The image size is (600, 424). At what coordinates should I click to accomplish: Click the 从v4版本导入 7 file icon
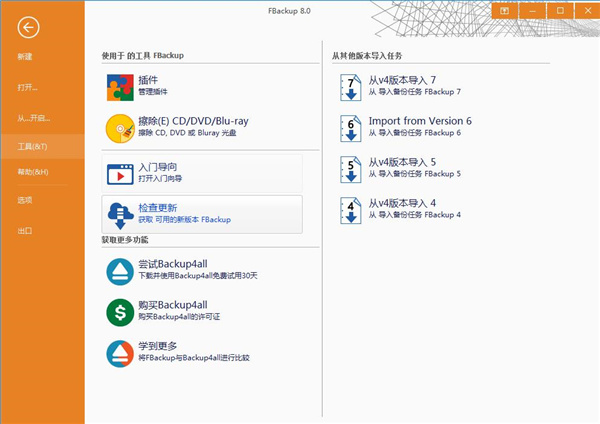(x=351, y=87)
